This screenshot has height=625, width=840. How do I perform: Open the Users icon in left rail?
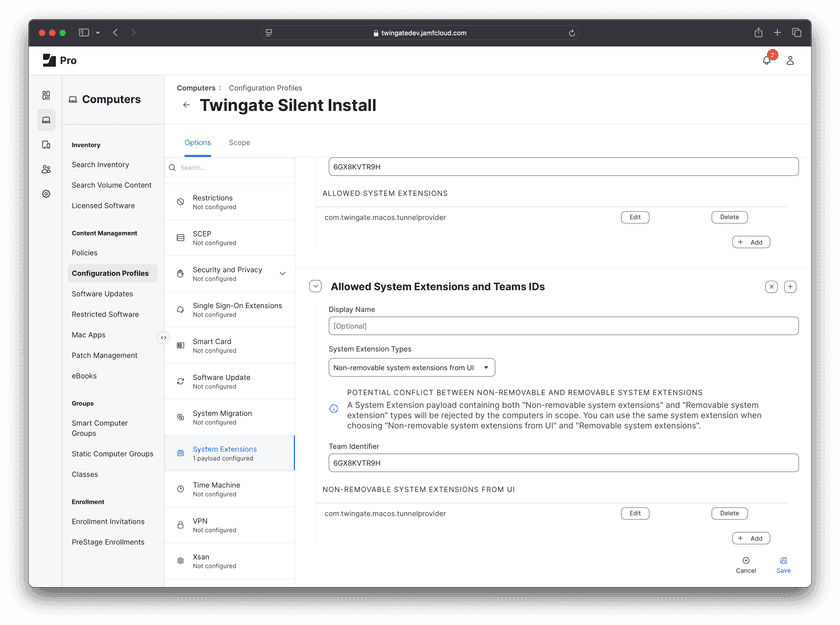point(46,169)
